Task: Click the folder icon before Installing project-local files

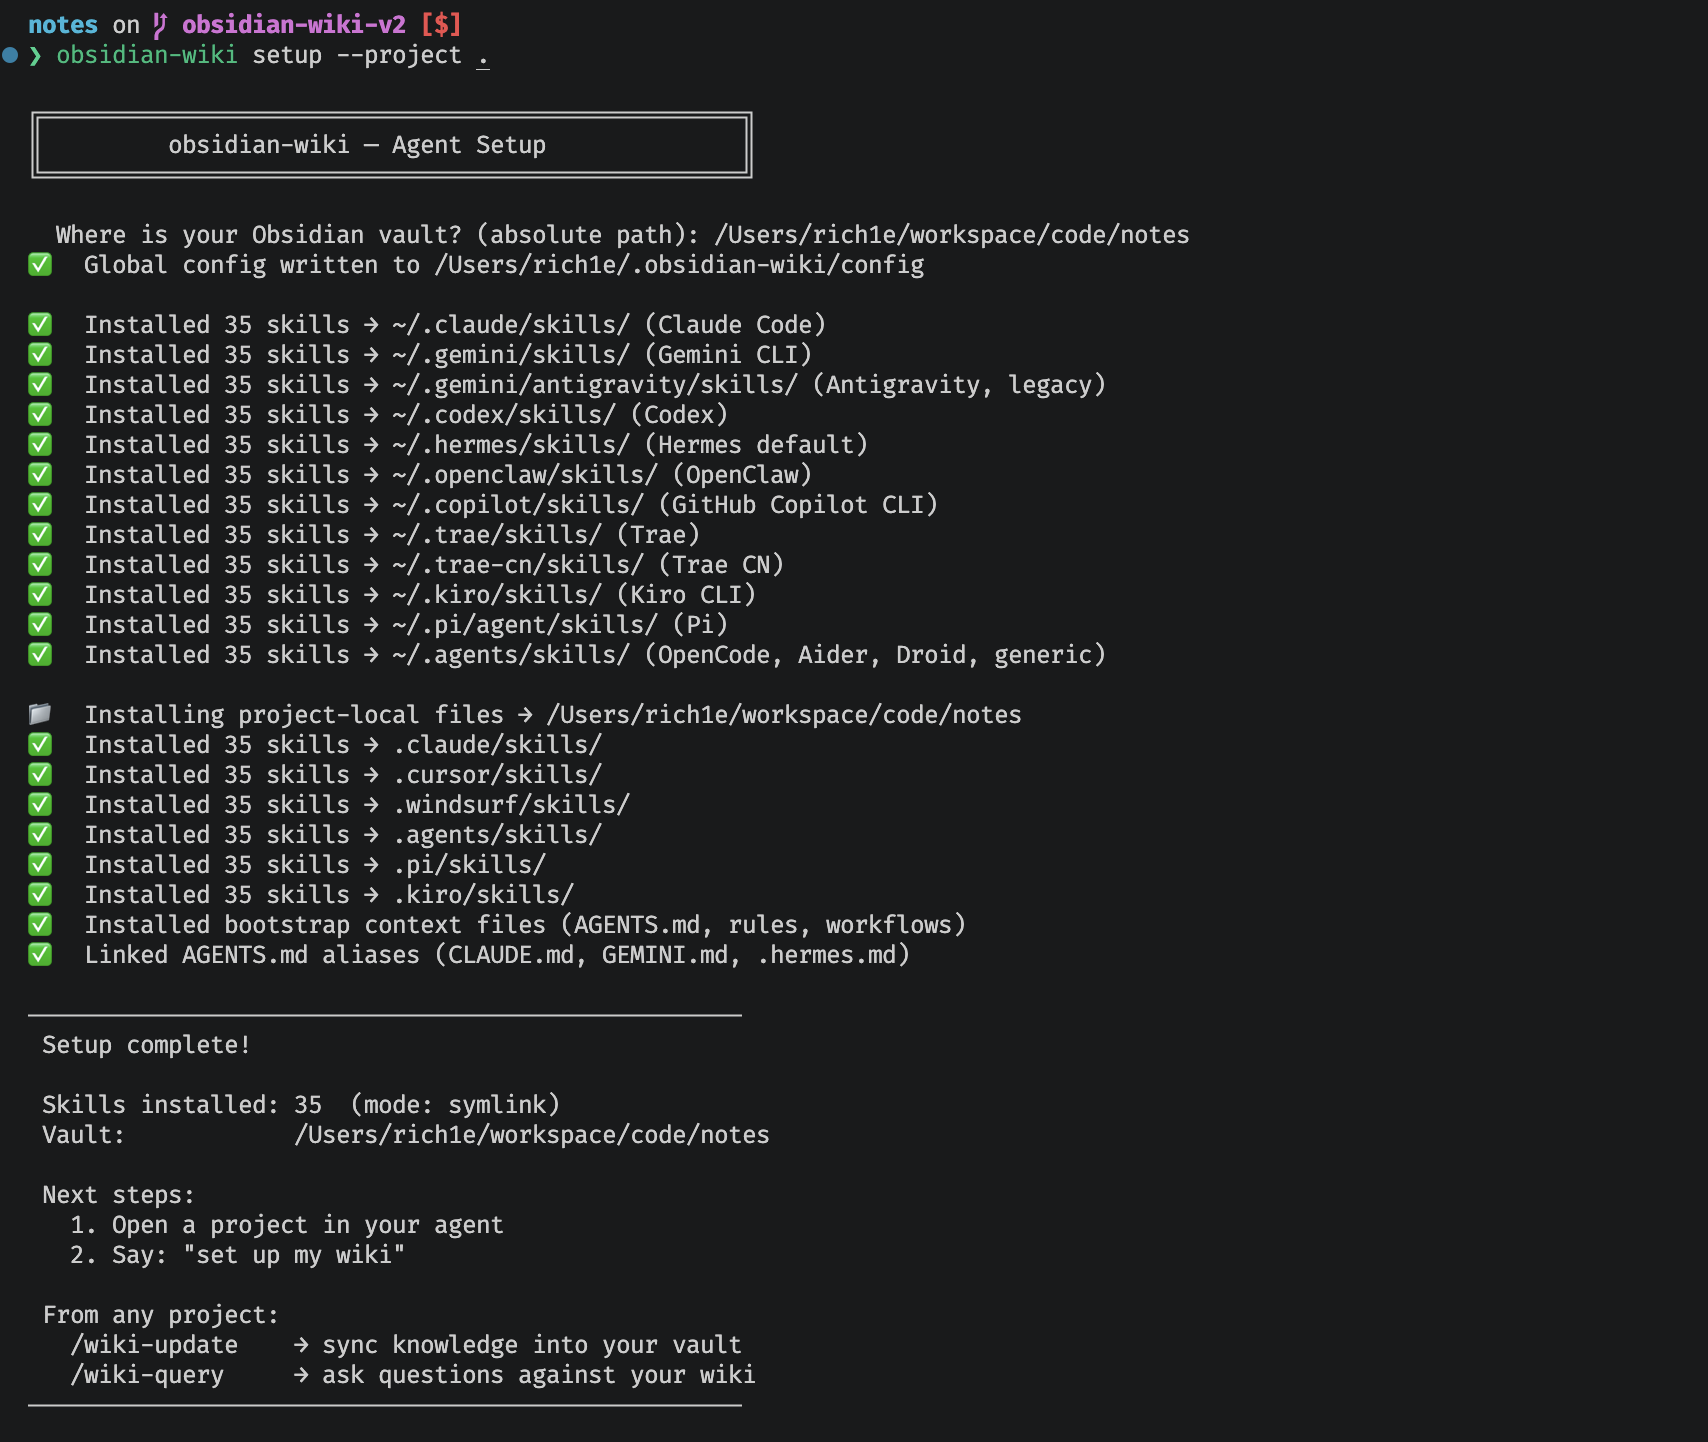Action: 40,714
